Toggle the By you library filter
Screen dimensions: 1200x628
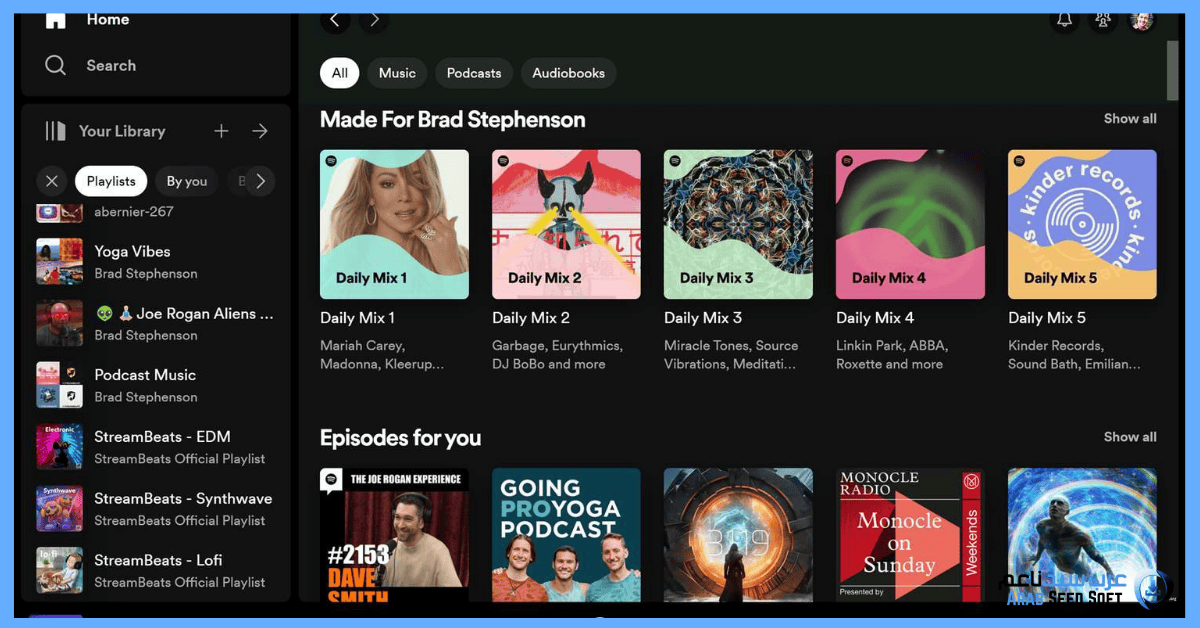[x=187, y=181]
